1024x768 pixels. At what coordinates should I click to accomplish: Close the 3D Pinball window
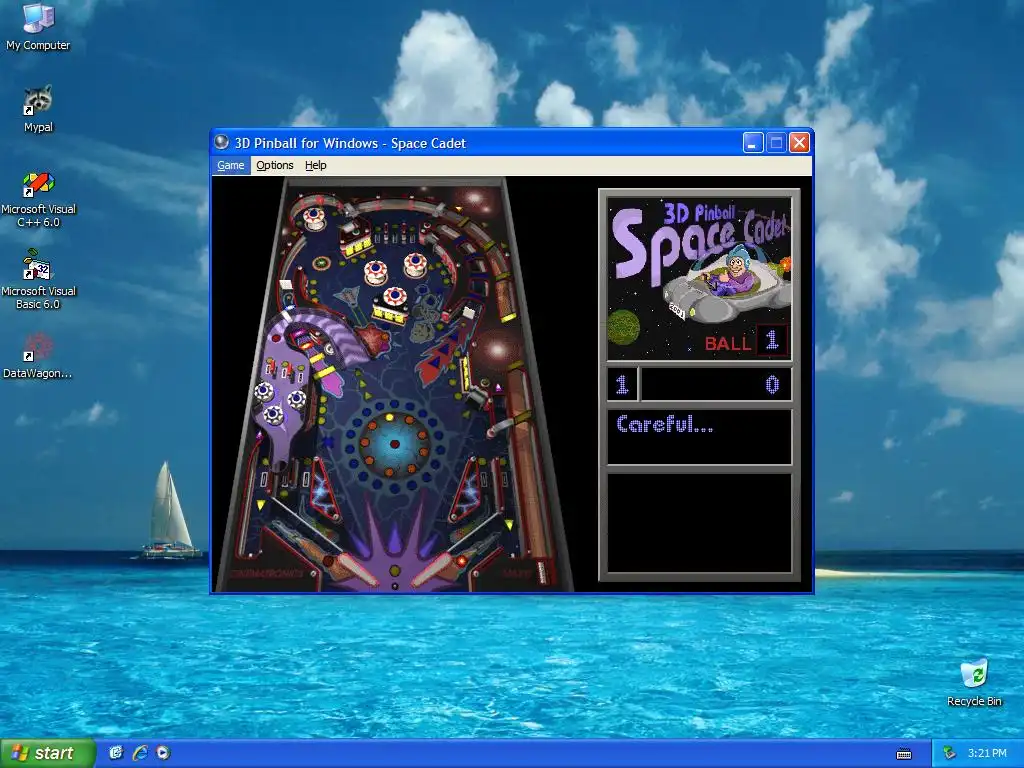[x=799, y=142]
